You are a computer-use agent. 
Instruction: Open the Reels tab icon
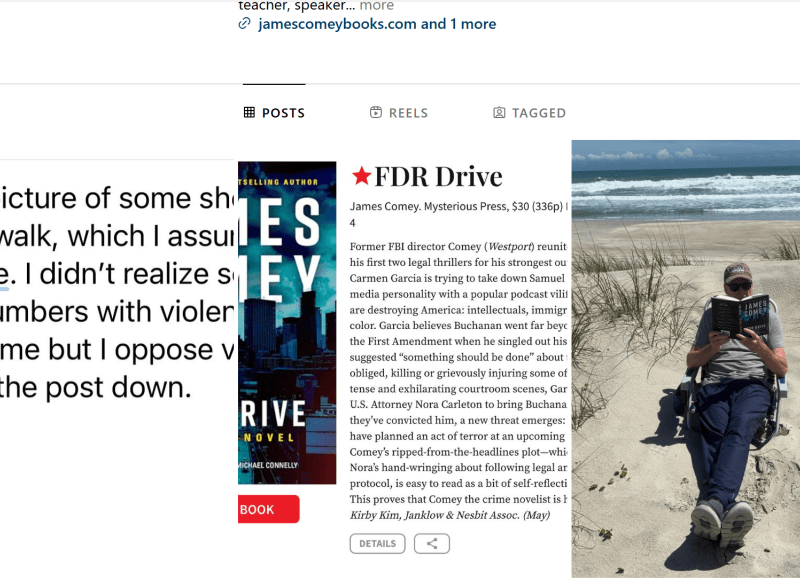[376, 112]
